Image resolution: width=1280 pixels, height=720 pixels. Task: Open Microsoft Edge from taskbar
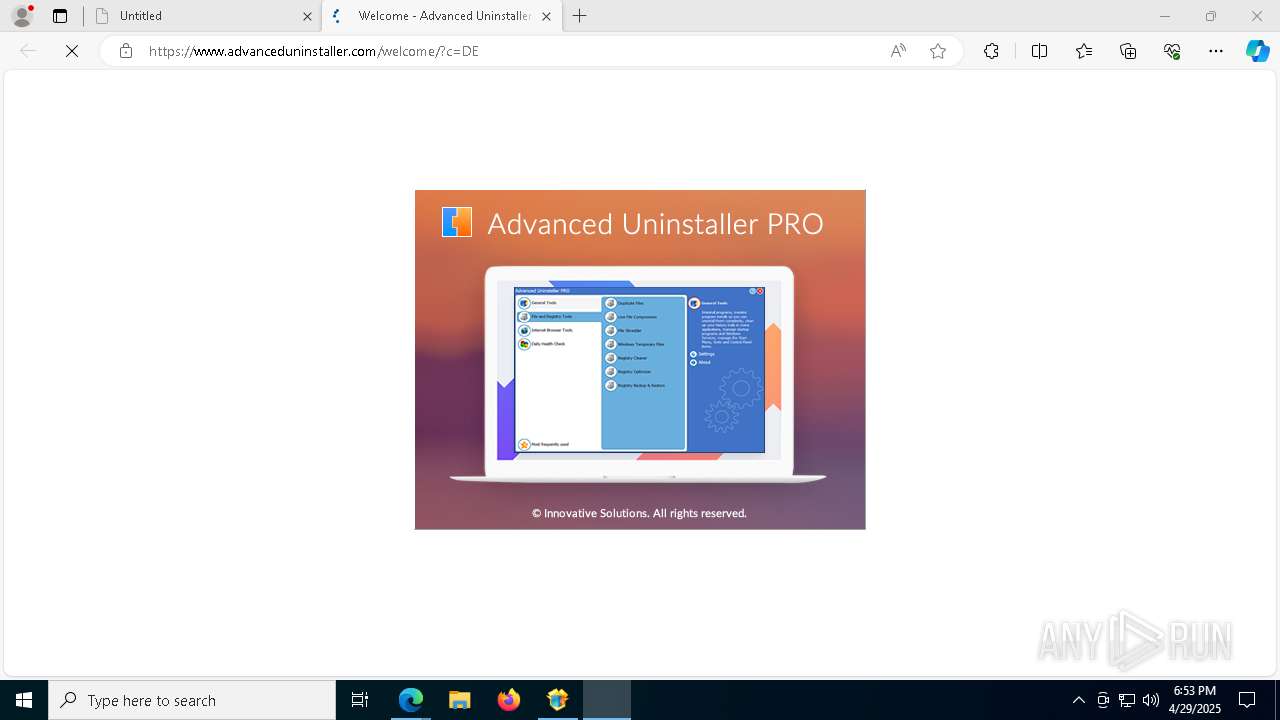(411, 700)
